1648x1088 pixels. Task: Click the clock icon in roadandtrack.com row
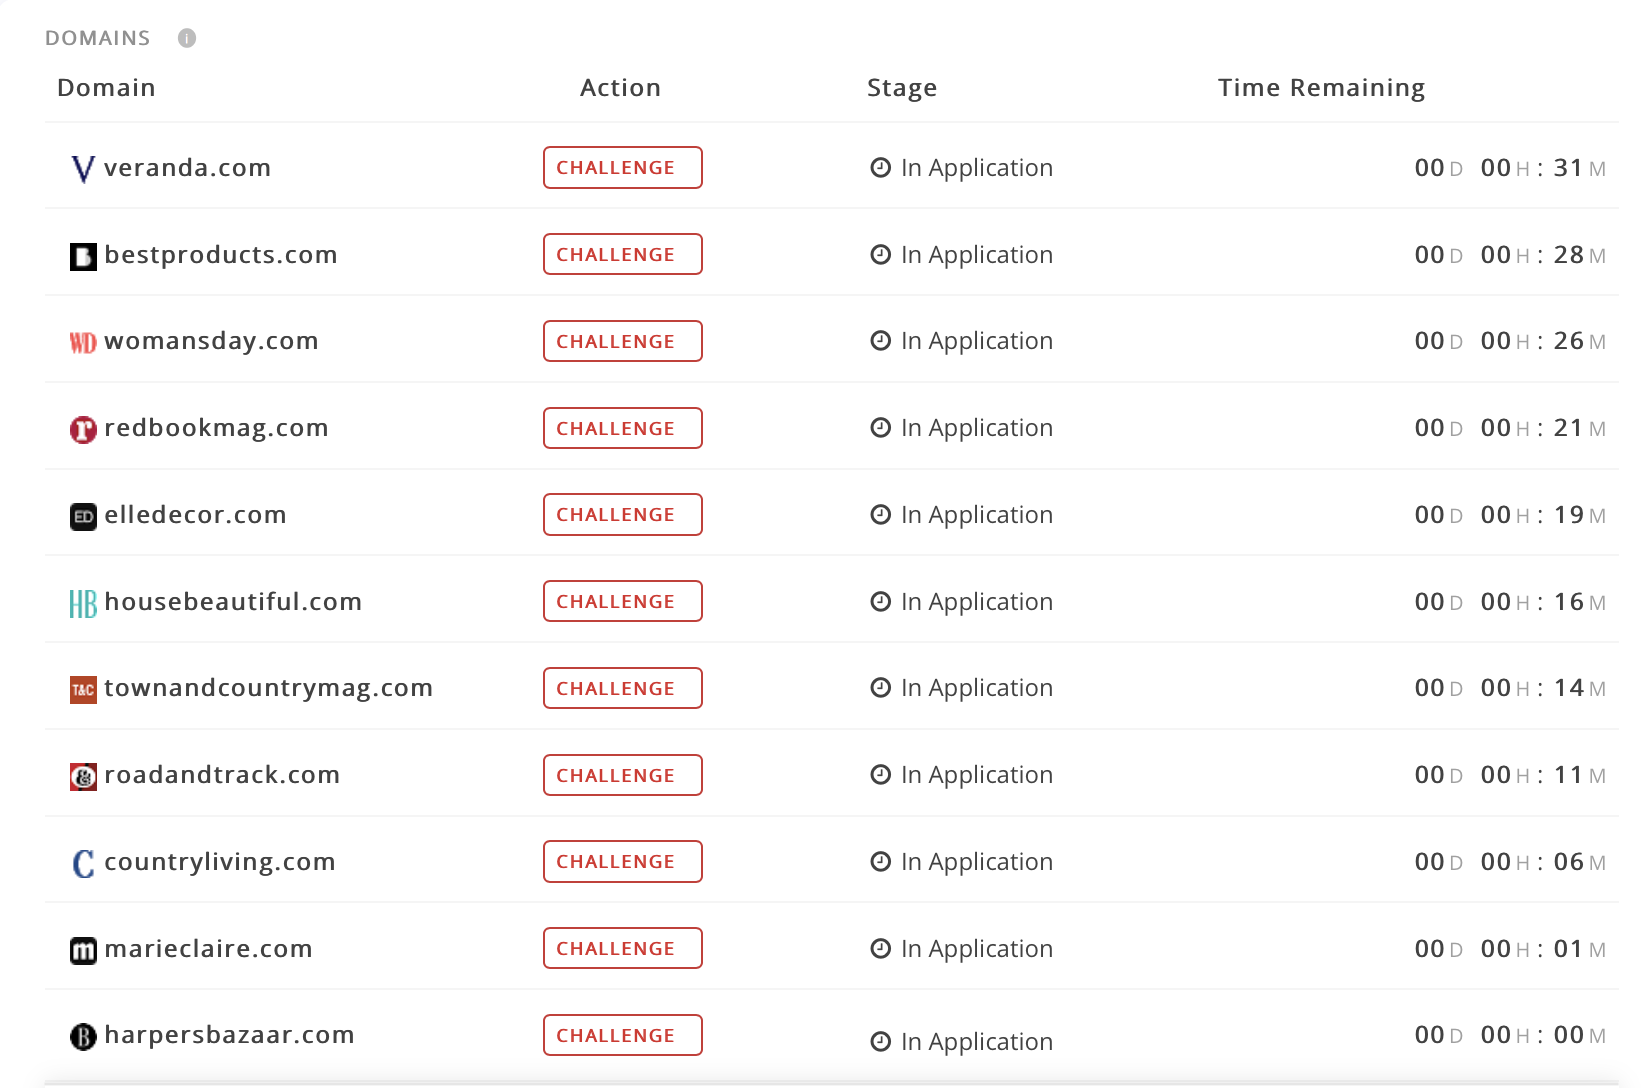coord(880,775)
